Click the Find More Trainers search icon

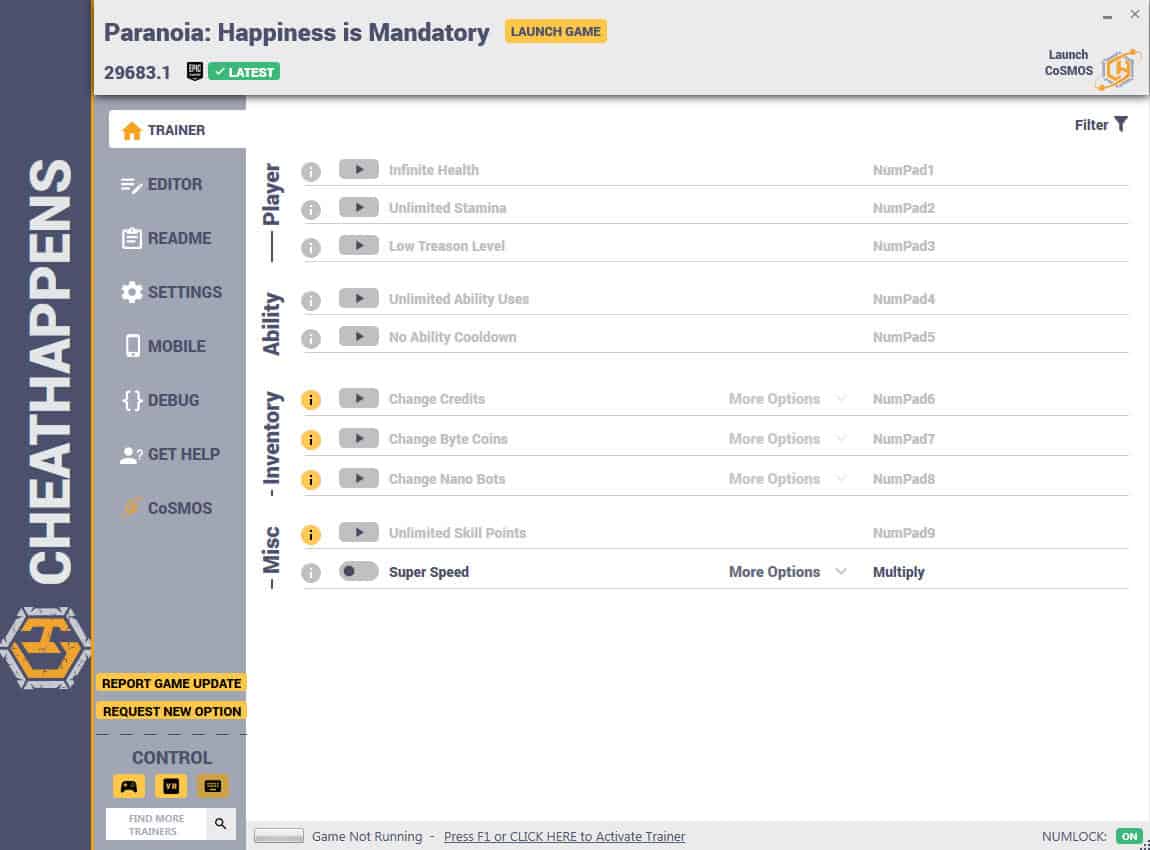click(220, 824)
